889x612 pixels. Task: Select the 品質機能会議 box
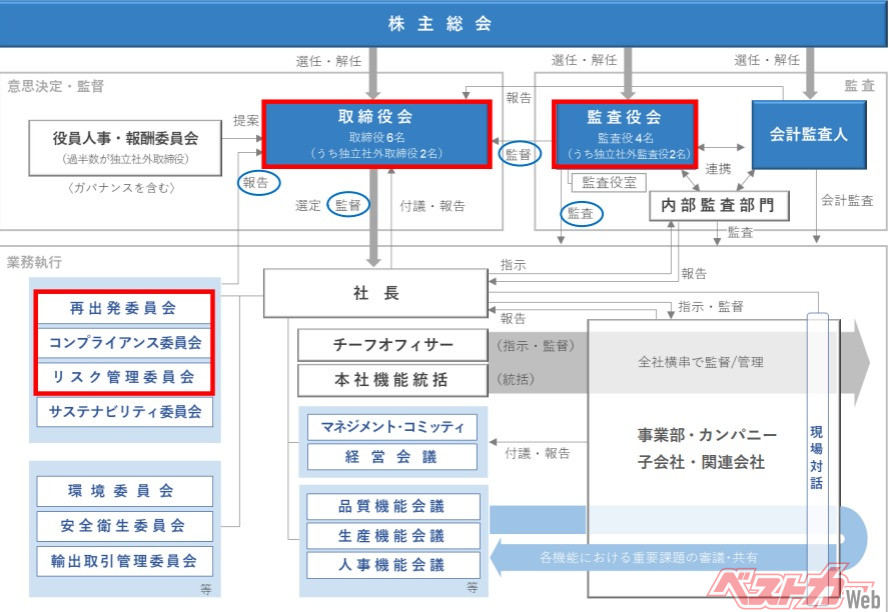pos(392,506)
